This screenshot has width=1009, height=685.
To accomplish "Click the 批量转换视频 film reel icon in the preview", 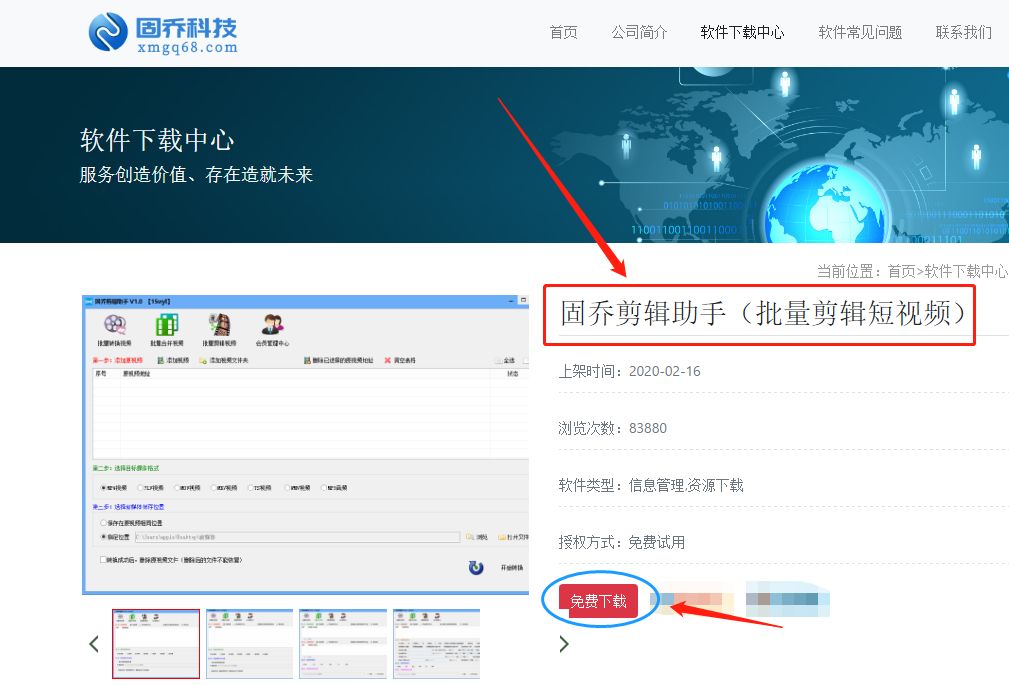I will (115, 324).
